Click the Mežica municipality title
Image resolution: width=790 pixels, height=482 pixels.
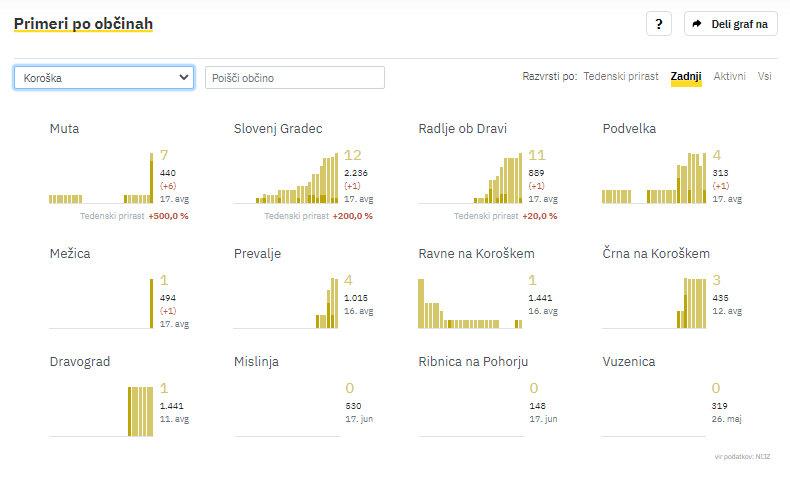pyautogui.click(x=70, y=253)
